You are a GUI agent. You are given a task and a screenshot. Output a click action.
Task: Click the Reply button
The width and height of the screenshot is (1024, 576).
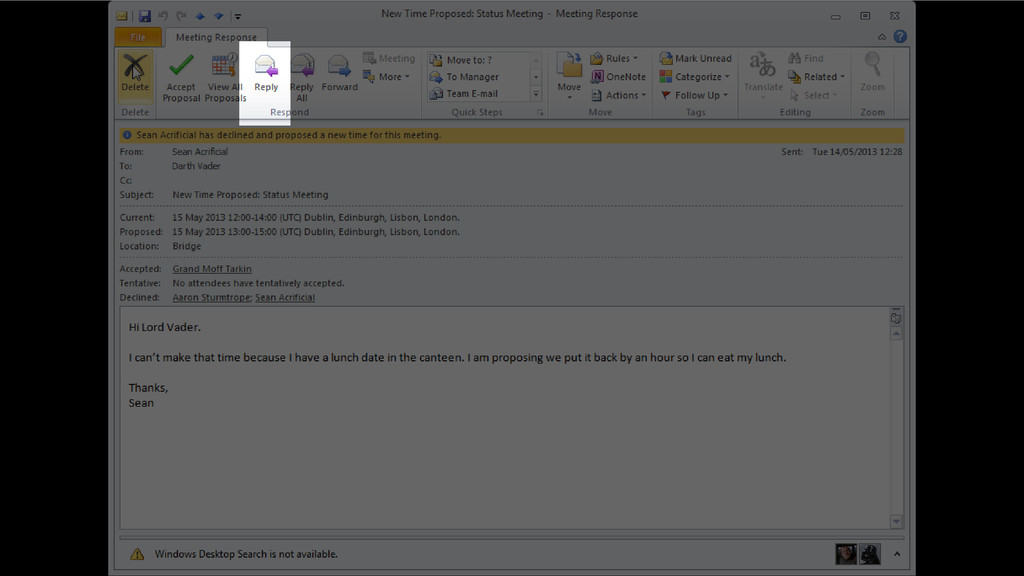pyautogui.click(x=266, y=73)
